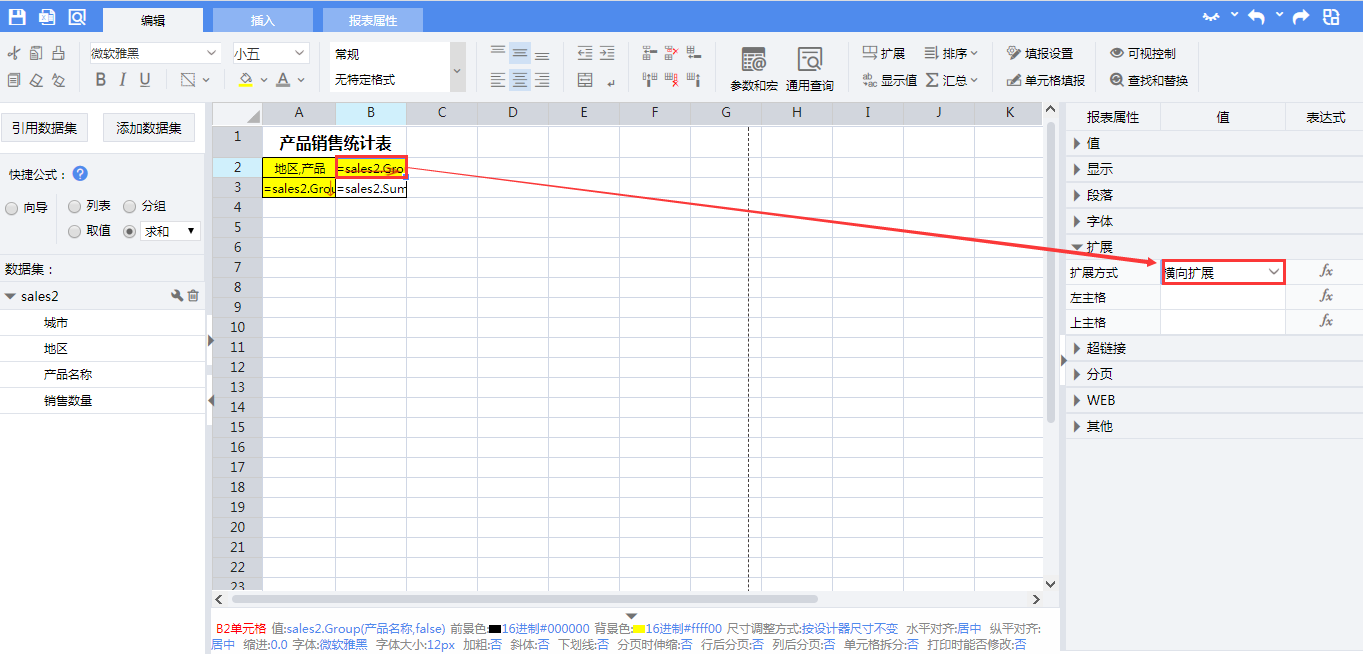Open the 通用查询 general query tool
This screenshot has width=1363, height=658.
tap(809, 68)
